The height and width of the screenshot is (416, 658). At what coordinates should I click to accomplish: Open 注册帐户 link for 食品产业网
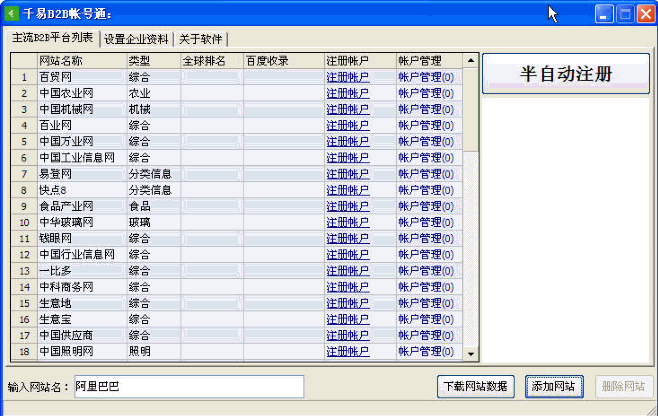(348, 207)
